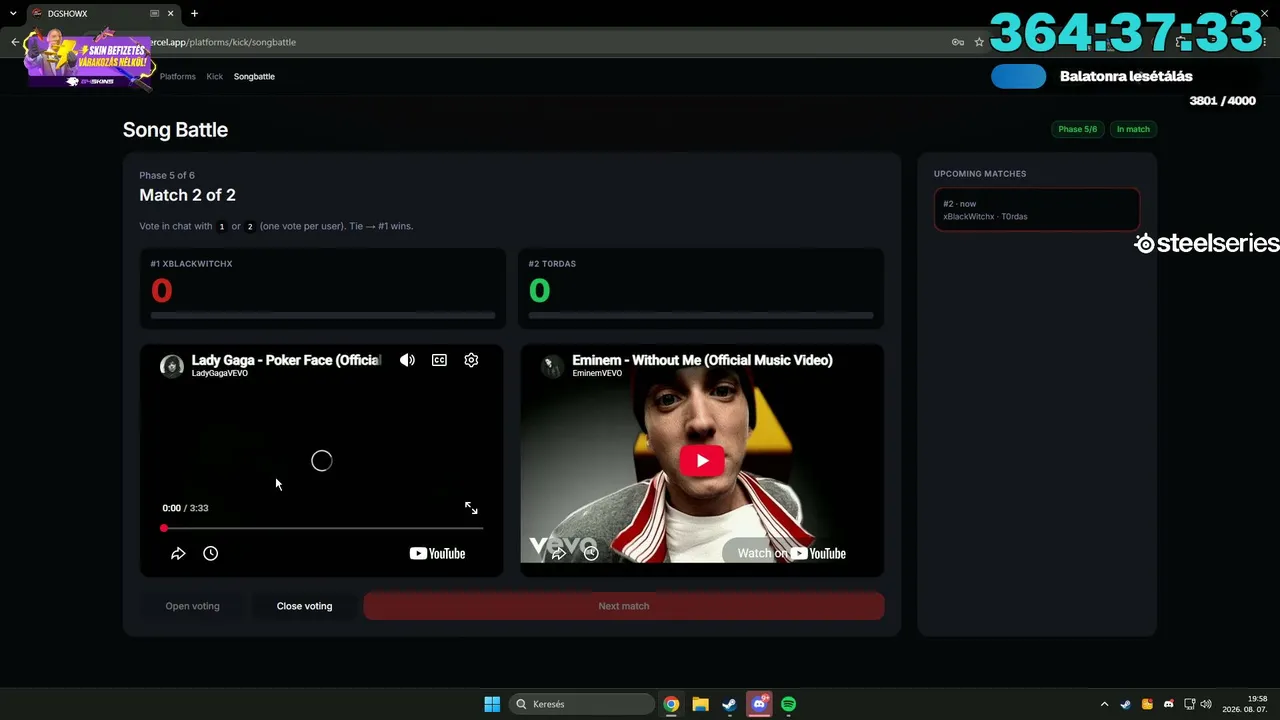The width and height of the screenshot is (1280, 720).
Task: Open Spotify from the taskbar
Action: [788, 704]
